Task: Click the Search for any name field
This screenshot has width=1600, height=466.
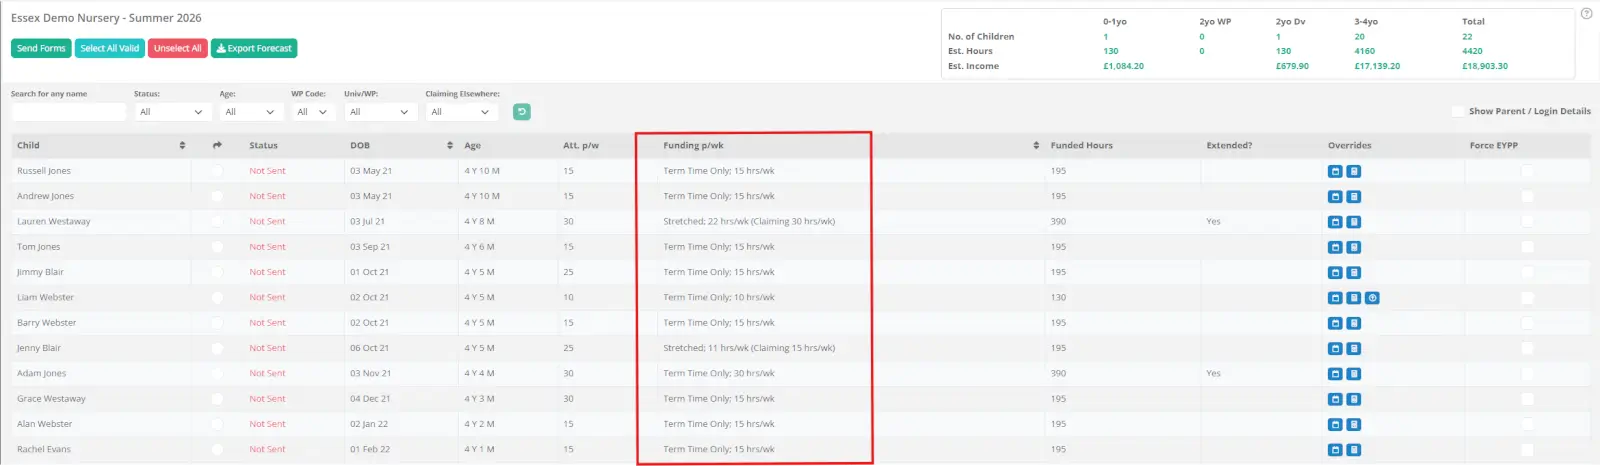Action: 68,112
